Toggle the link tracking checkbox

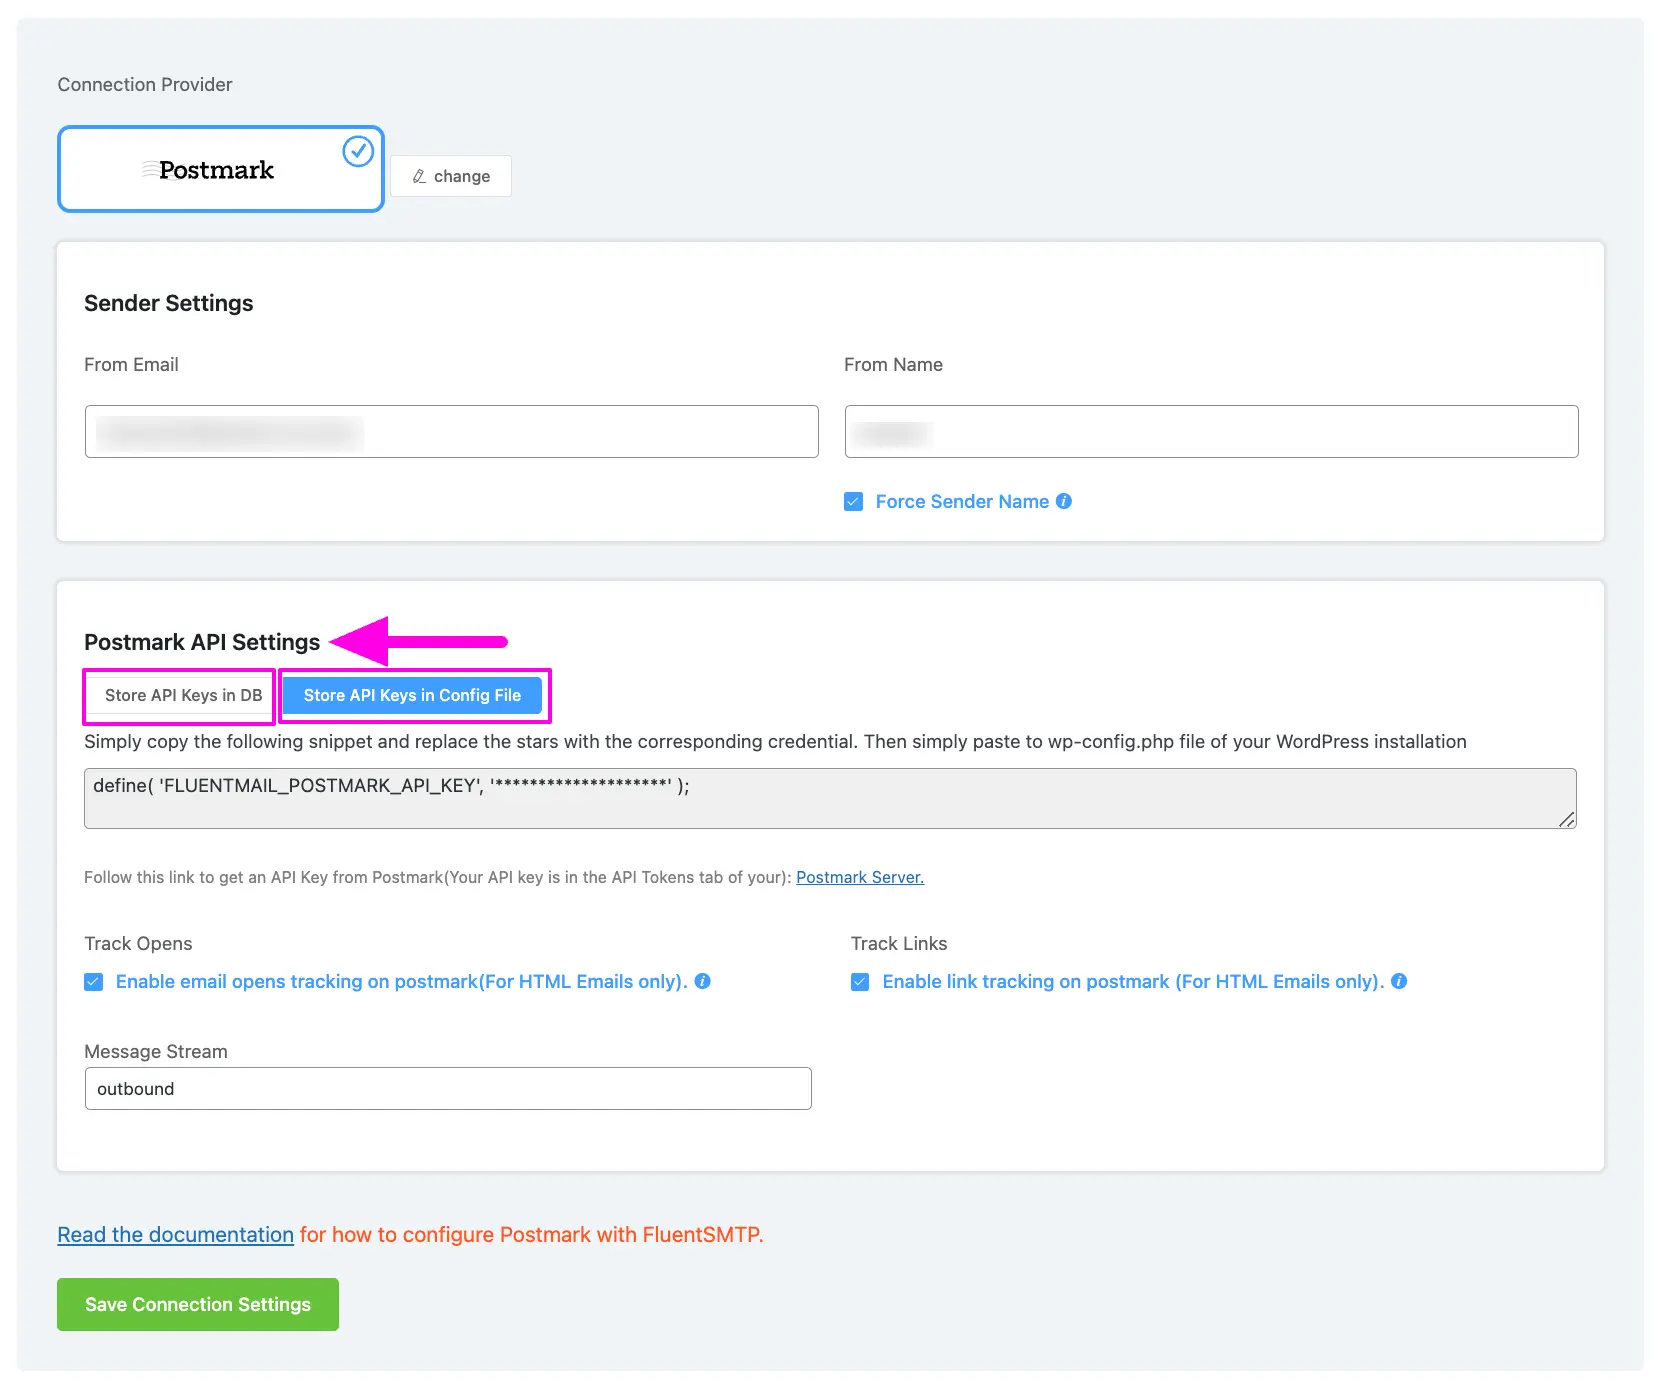tap(860, 981)
